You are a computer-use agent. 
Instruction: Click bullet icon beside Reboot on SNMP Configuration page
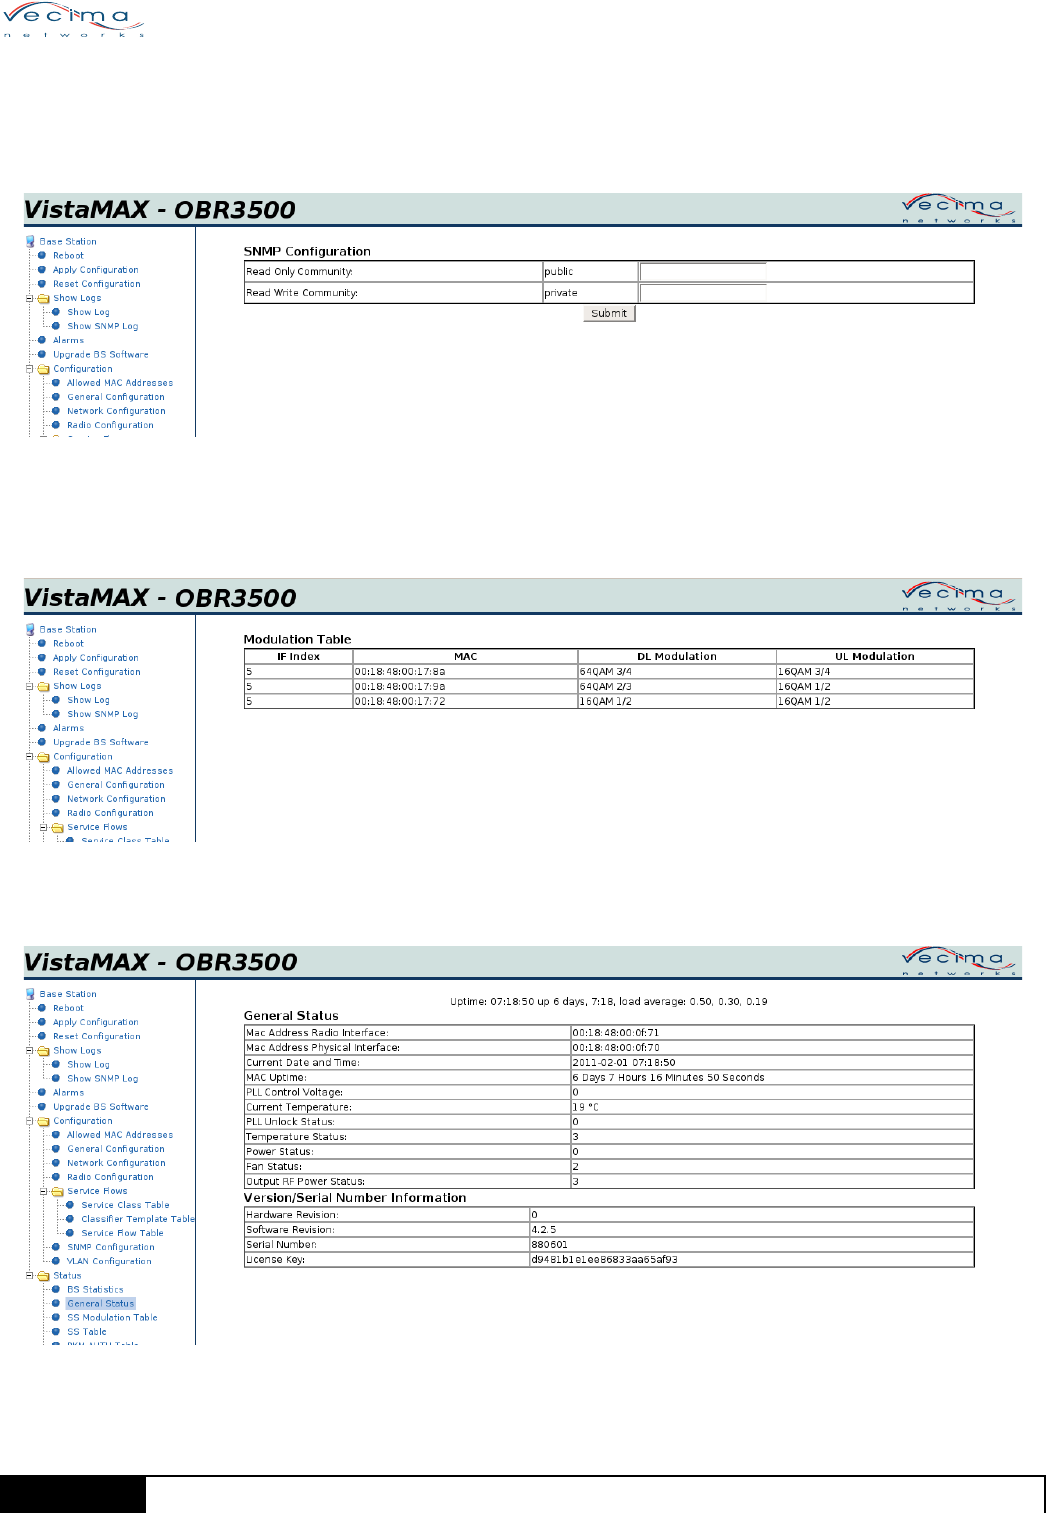[x=42, y=255]
